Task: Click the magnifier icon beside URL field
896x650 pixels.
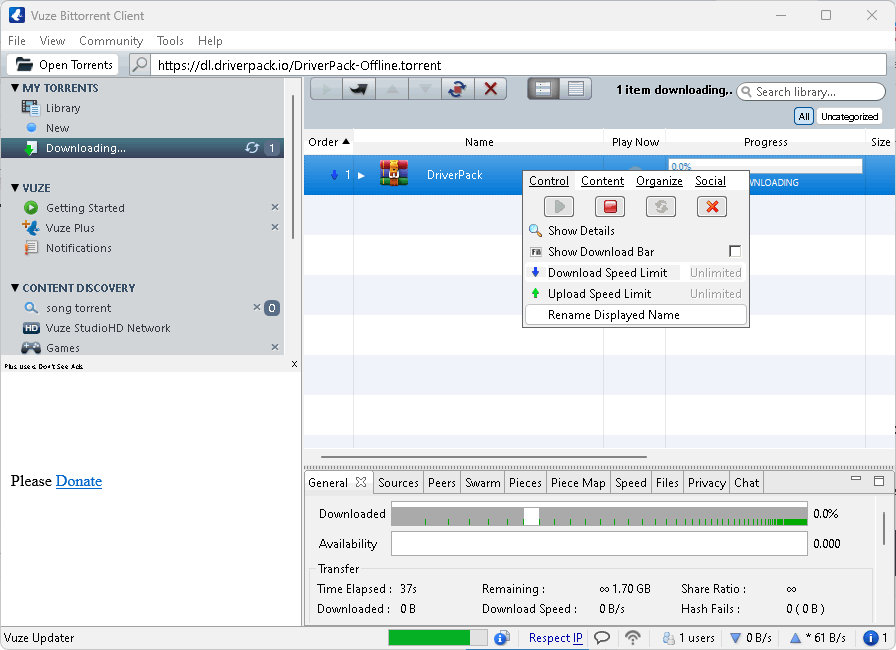Action: pyautogui.click(x=139, y=65)
